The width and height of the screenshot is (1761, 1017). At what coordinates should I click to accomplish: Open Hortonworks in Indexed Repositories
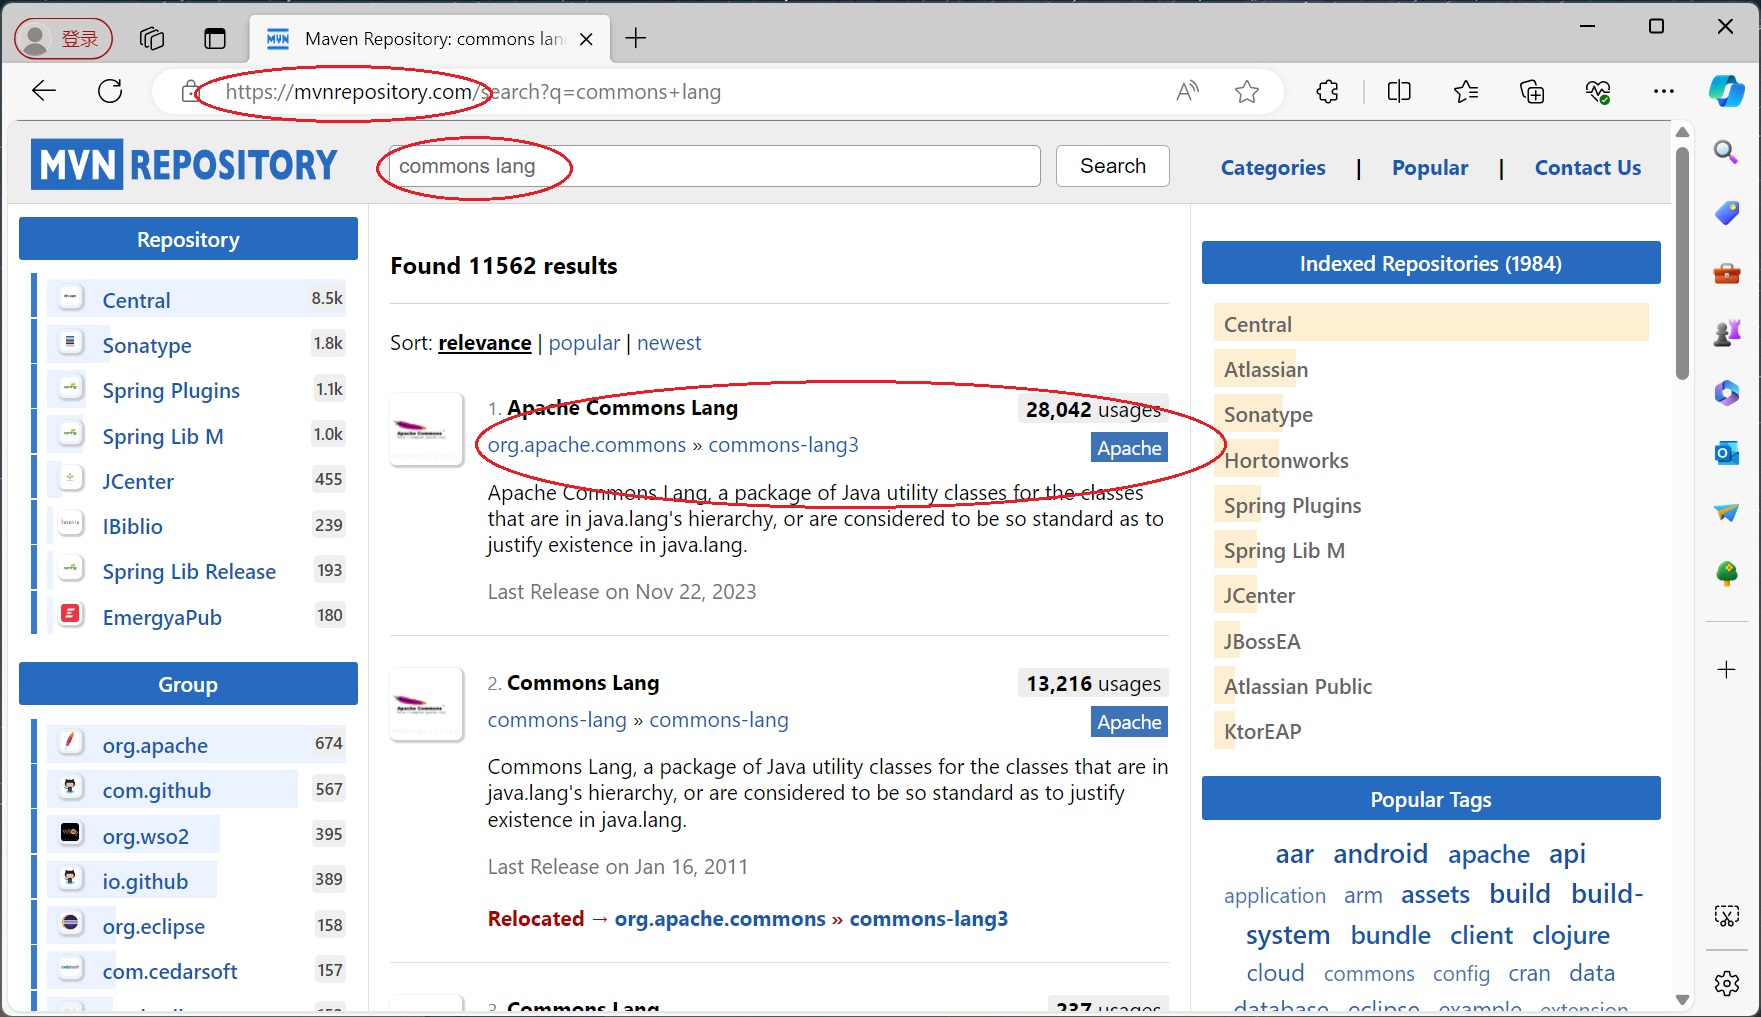point(1286,460)
